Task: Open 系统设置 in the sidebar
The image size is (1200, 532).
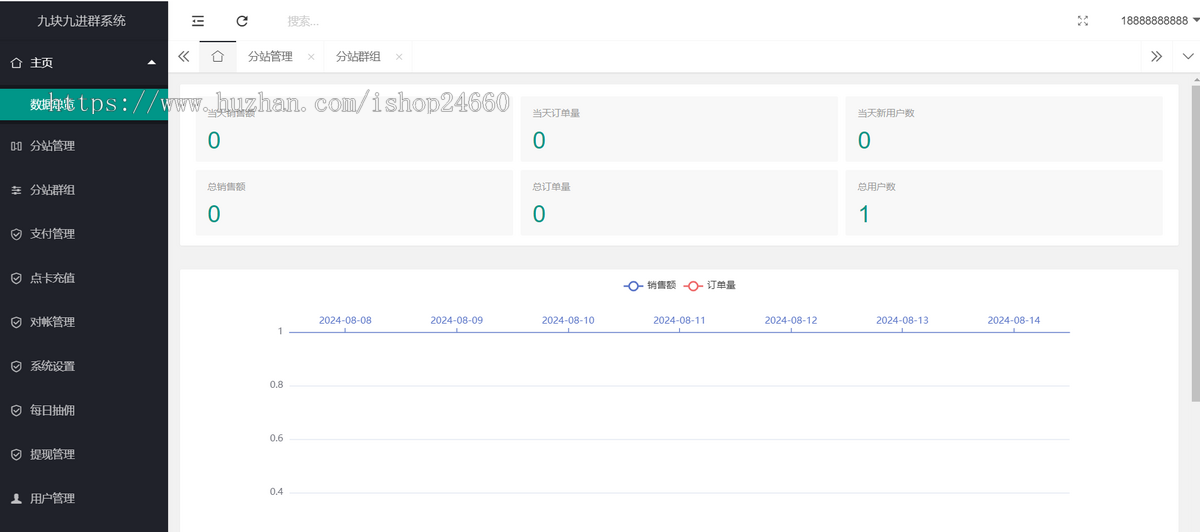Action: tap(84, 366)
